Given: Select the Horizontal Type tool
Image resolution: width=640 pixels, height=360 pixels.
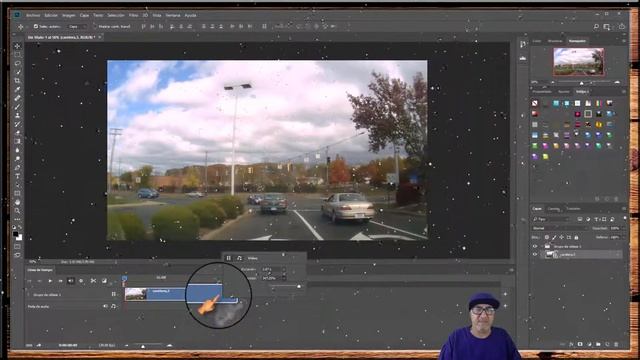Looking at the screenshot, I should click(x=17, y=176).
